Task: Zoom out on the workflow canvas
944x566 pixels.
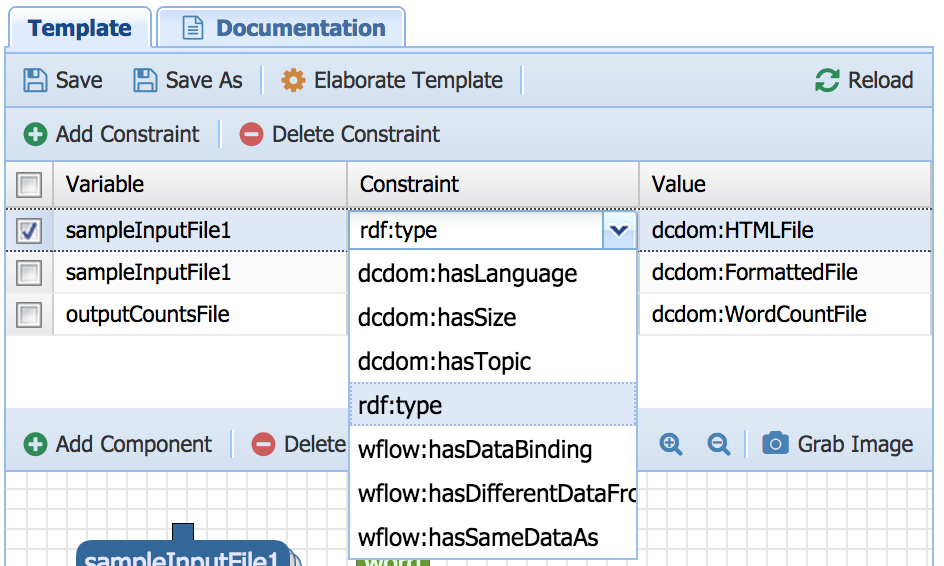Action: 718,444
